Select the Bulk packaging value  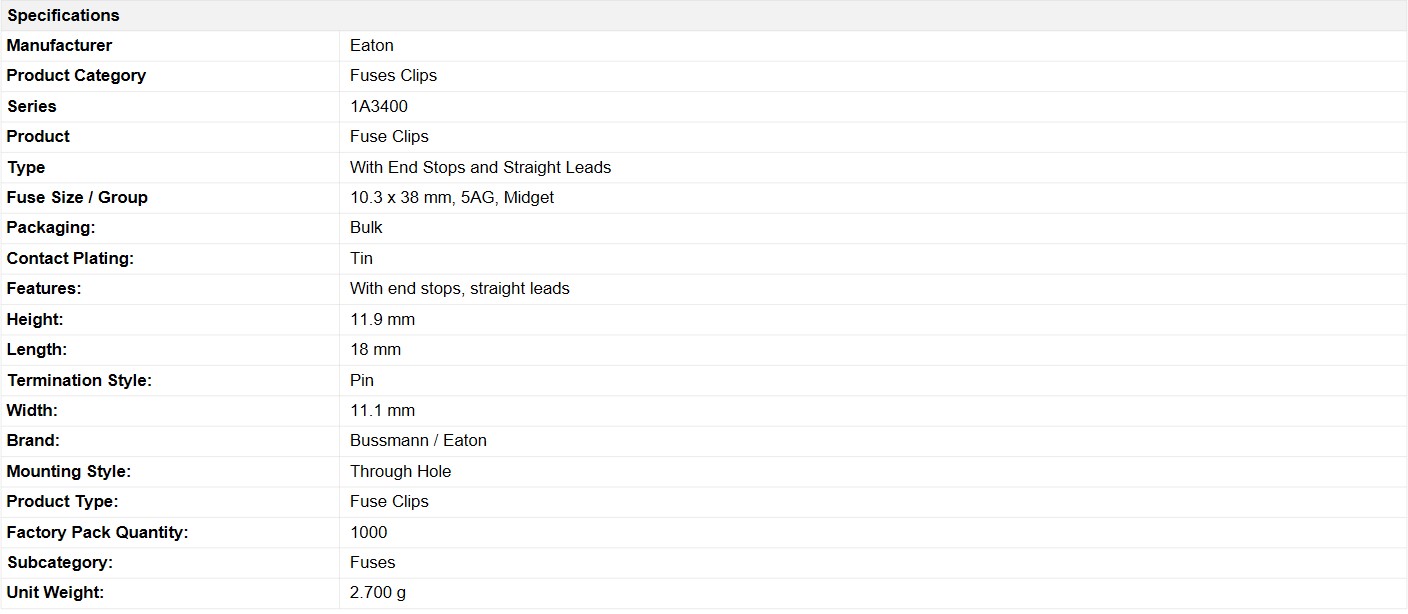click(366, 227)
